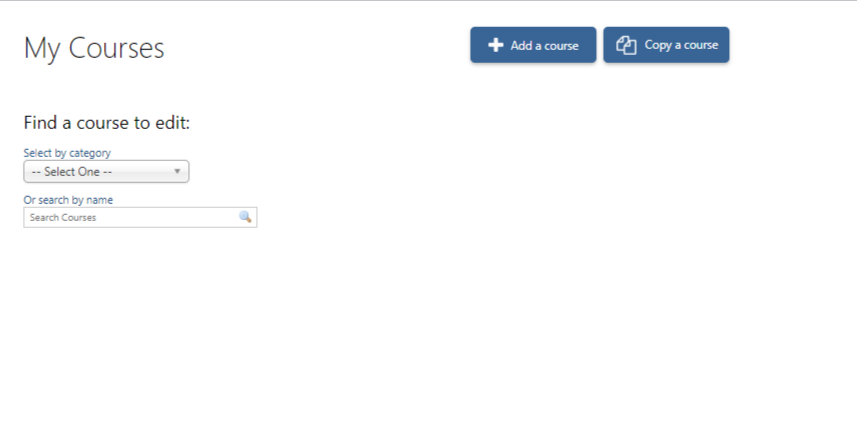
Task: Run course search using the magnifier
Action: [245, 217]
